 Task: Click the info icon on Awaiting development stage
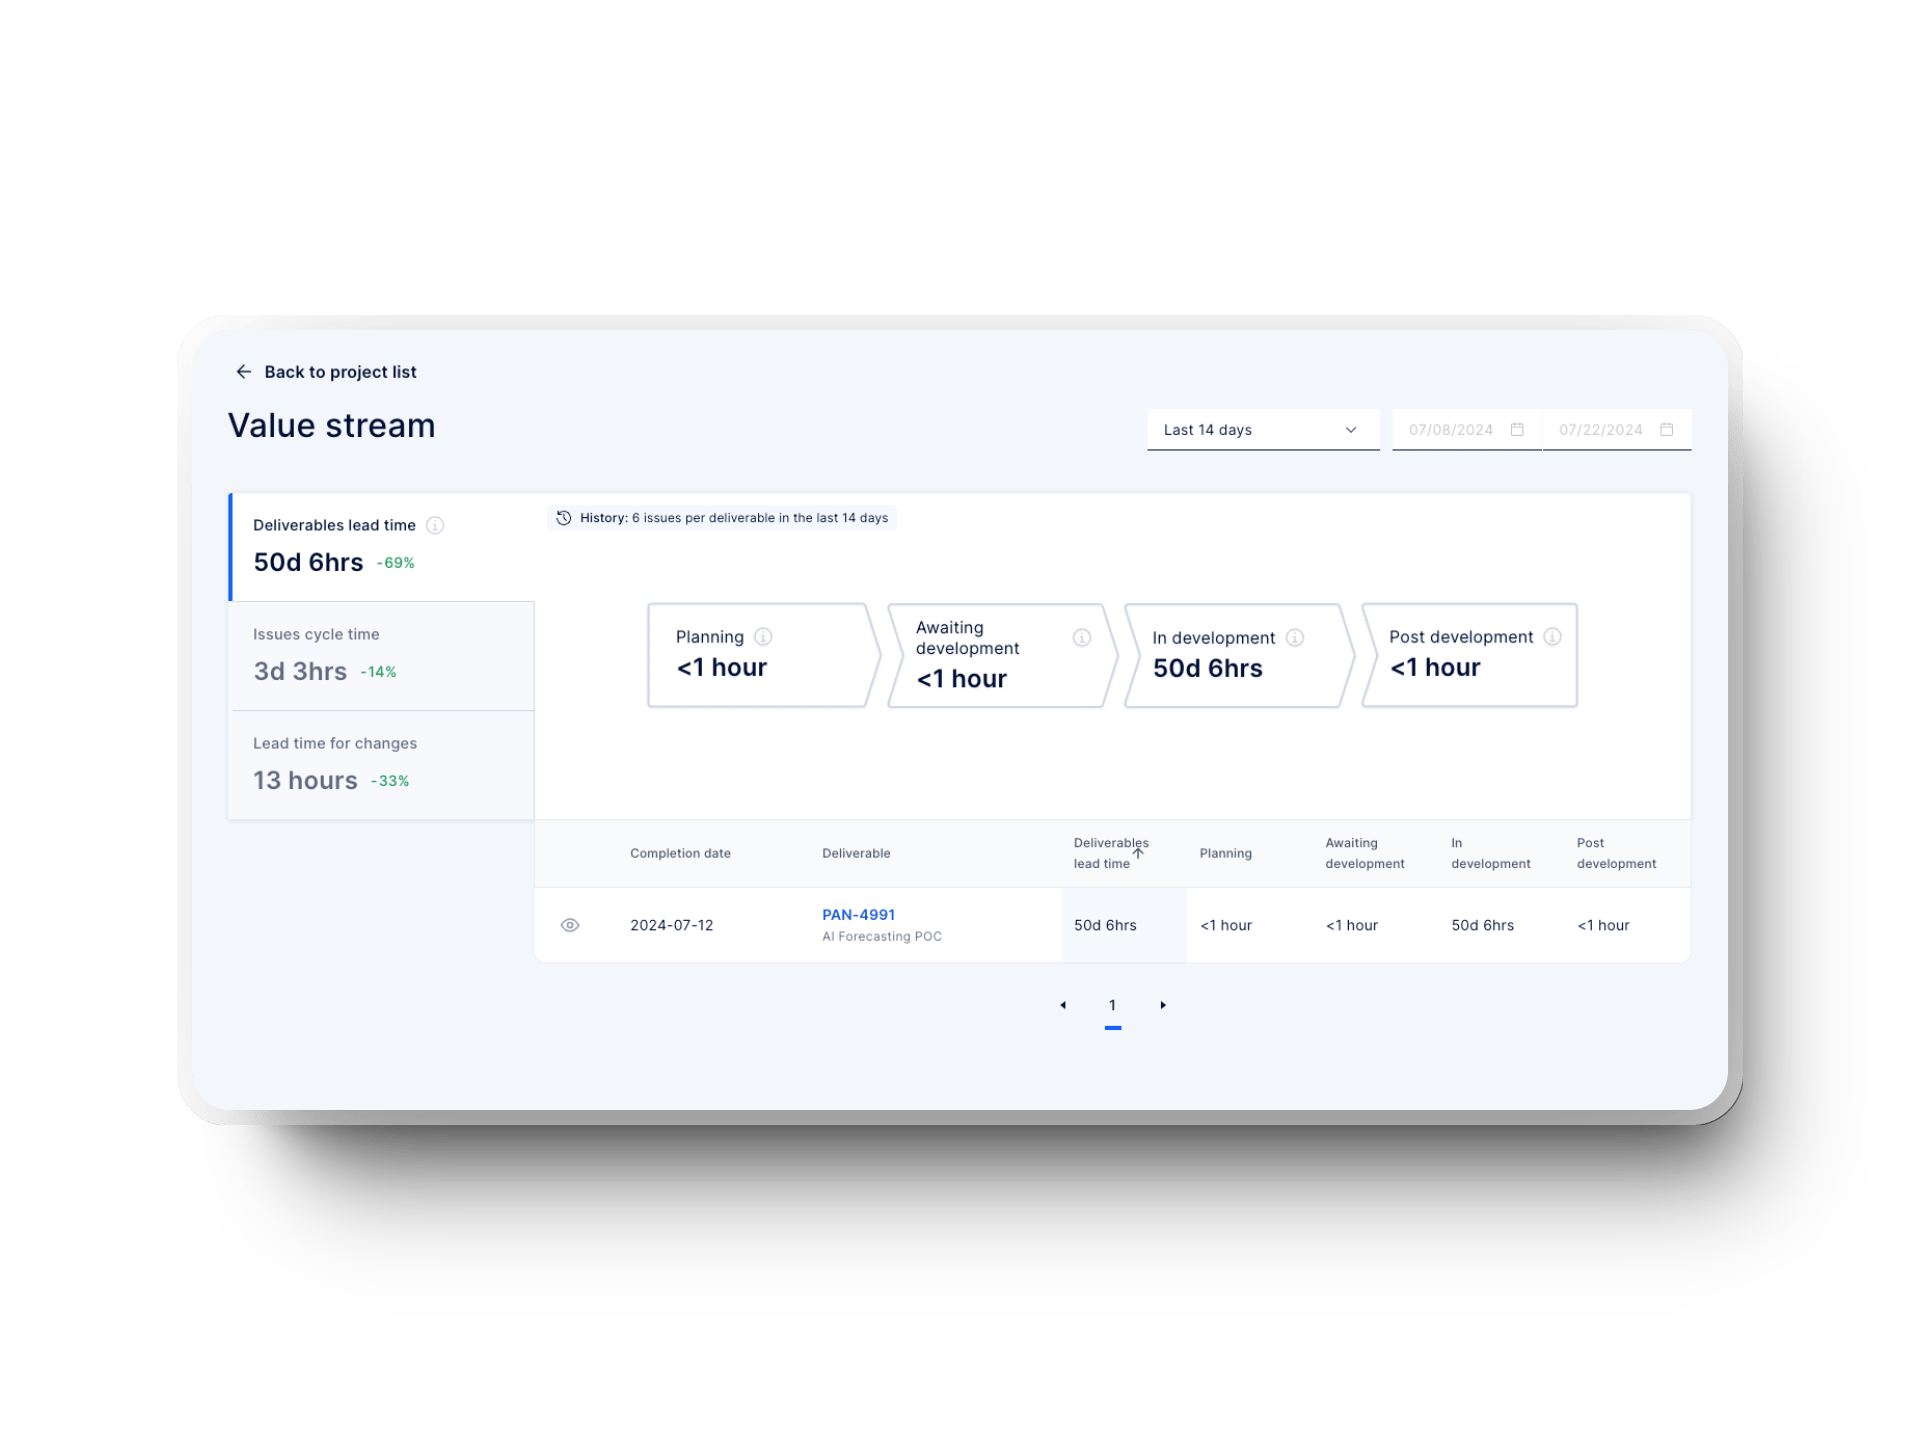pos(1081,635)
